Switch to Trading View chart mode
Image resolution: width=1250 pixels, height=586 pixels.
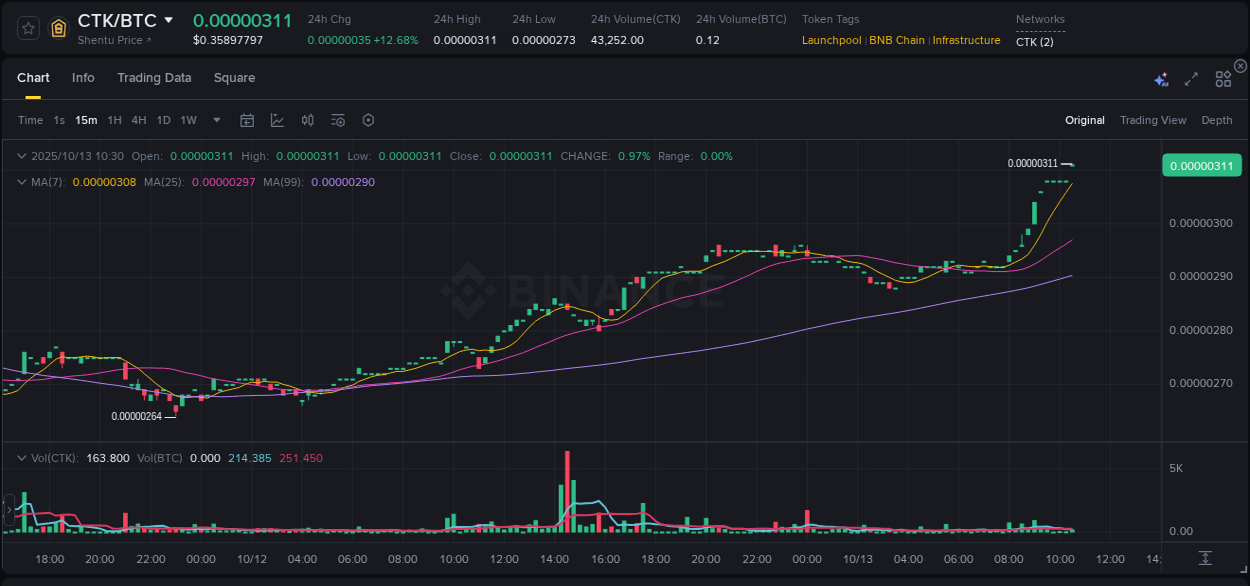(x=1153, y=120)
